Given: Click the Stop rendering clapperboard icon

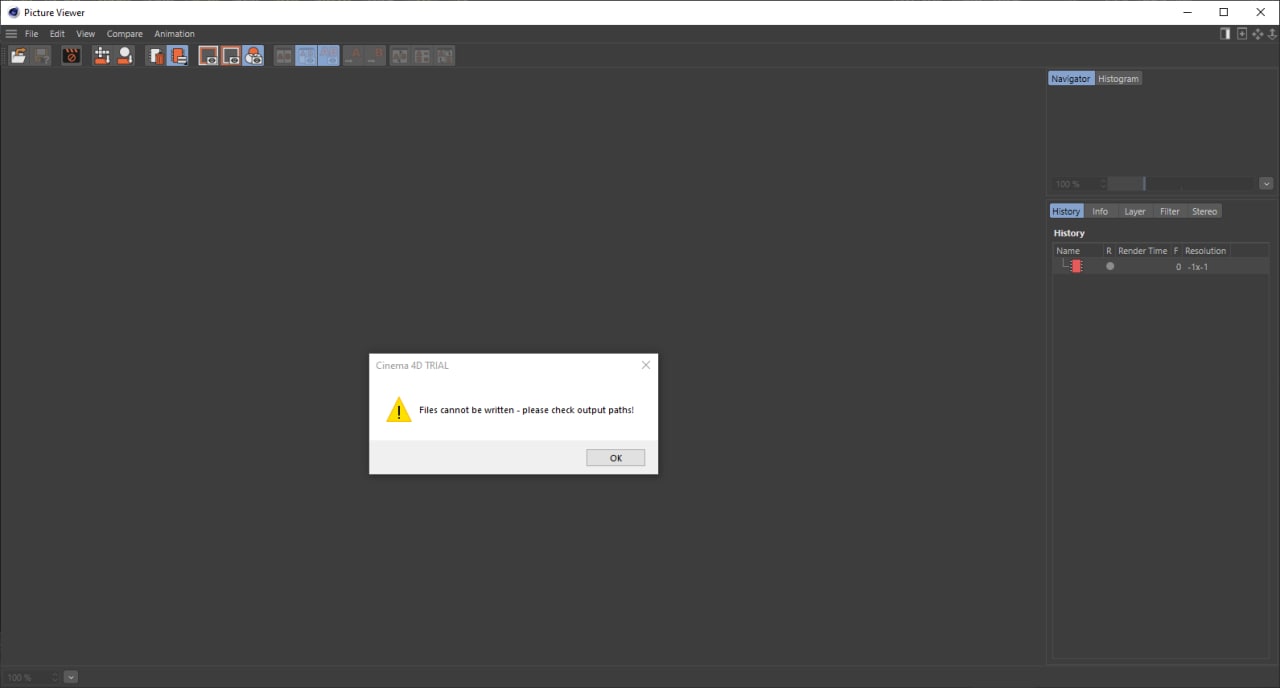Looking at the screenshot, I should click(71, 56).
